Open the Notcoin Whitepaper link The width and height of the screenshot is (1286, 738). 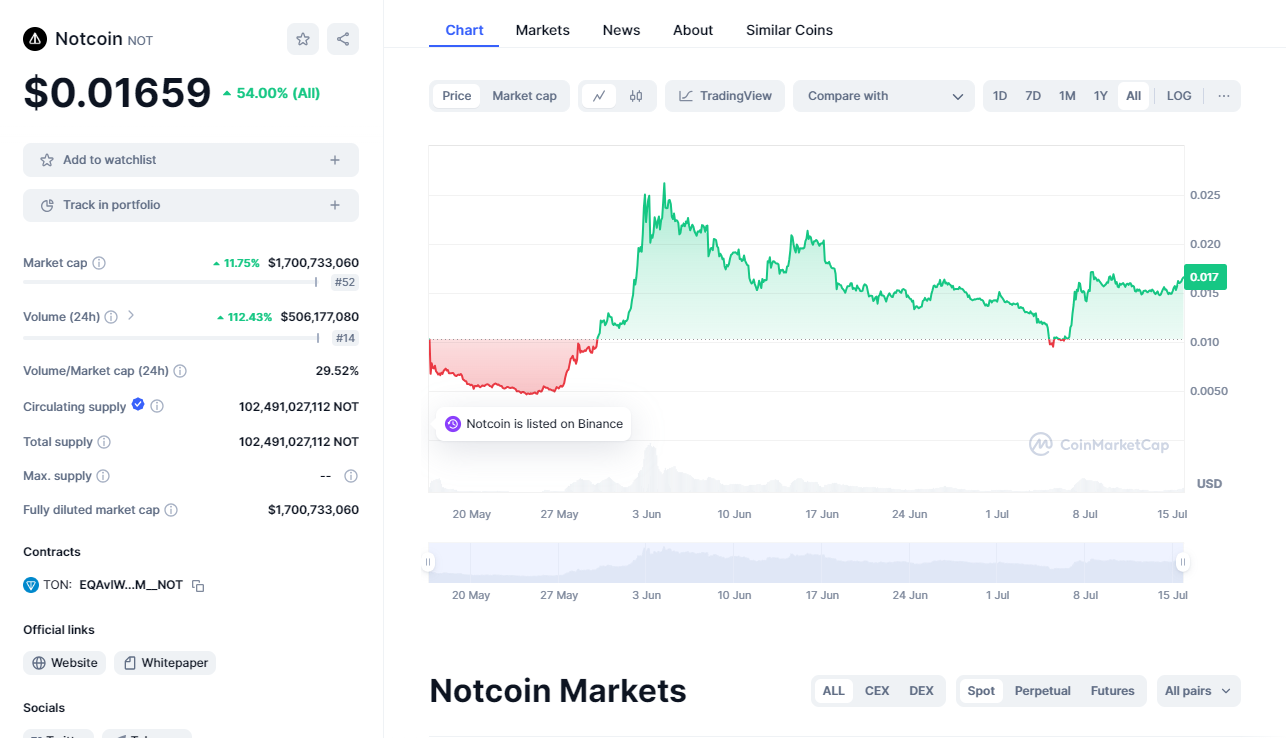(x=164, y=662)
